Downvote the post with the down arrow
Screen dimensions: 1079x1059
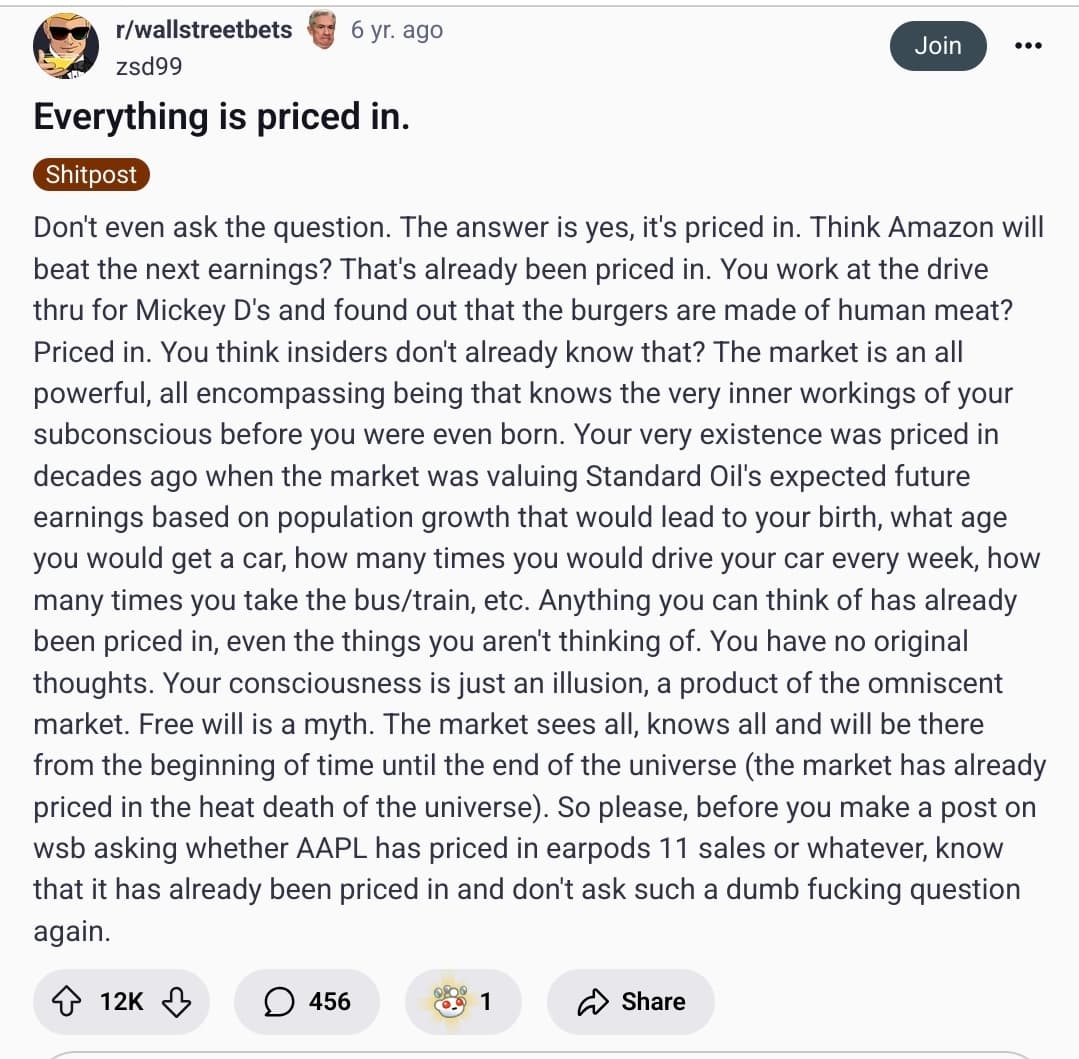(x=176, y=1001)
